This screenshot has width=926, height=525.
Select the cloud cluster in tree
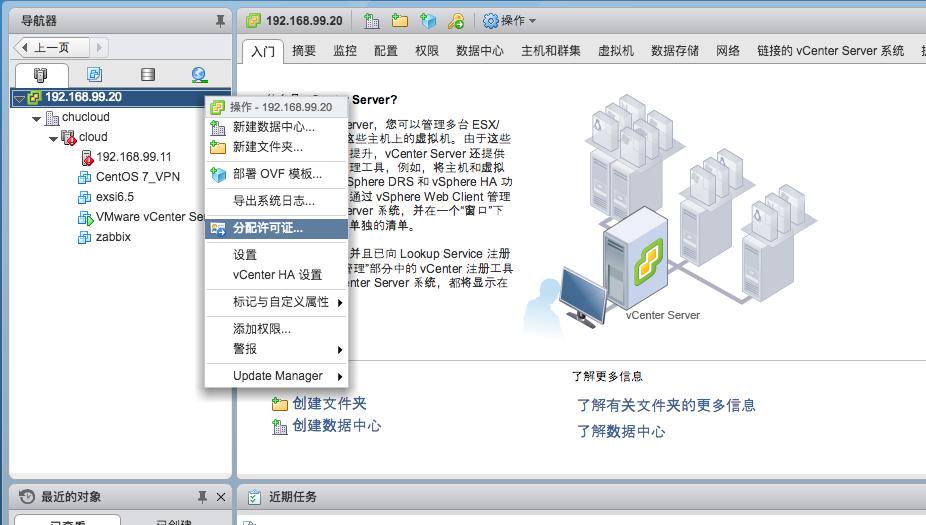click(x=93, y=137)
